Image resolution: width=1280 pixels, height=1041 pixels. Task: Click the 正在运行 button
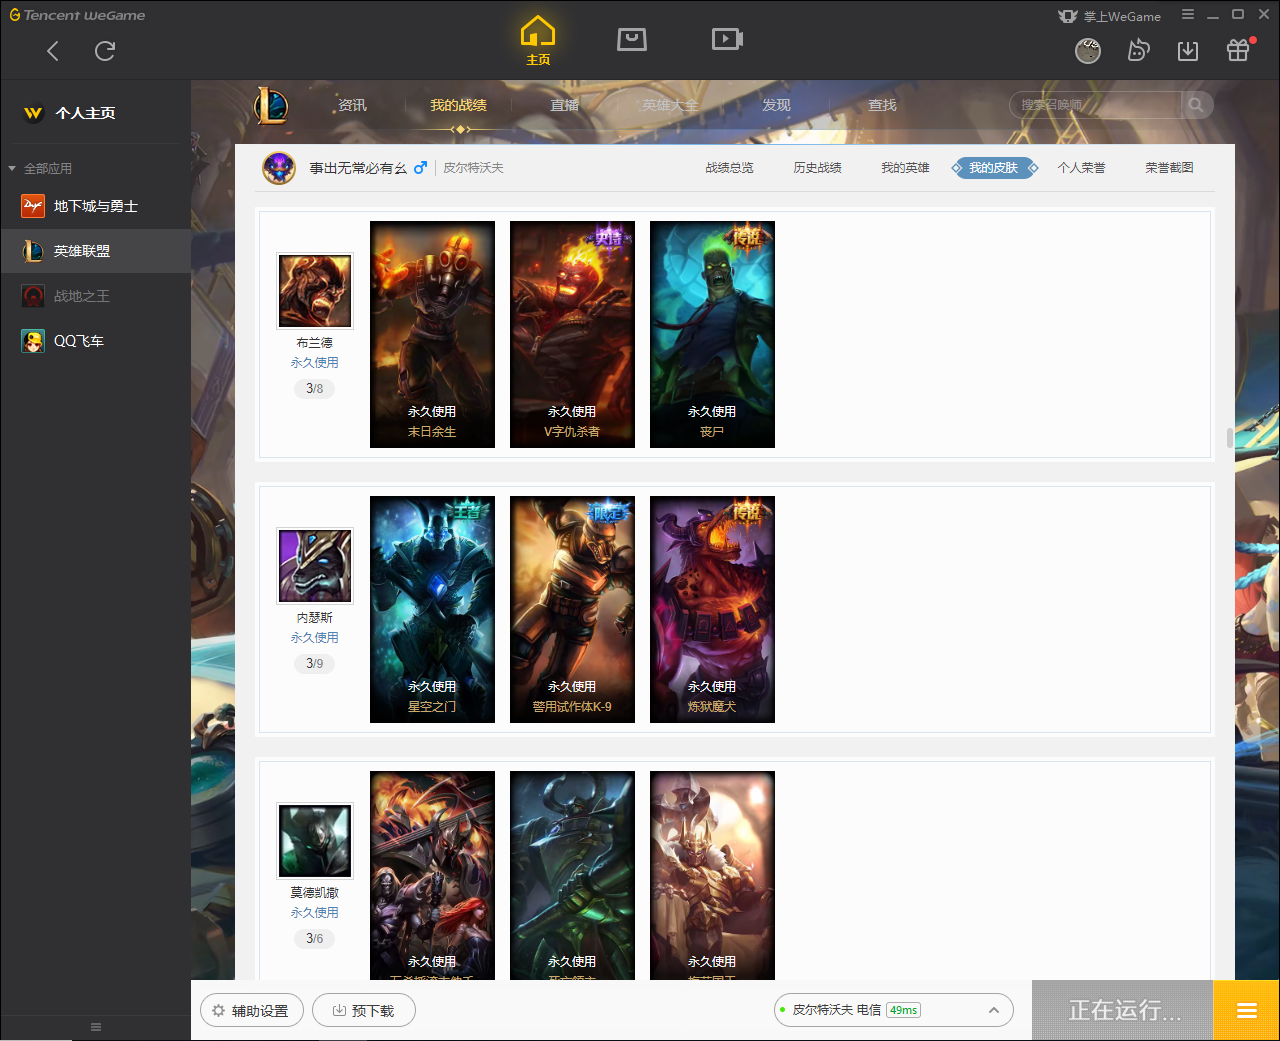(x=1123, y=1010)
